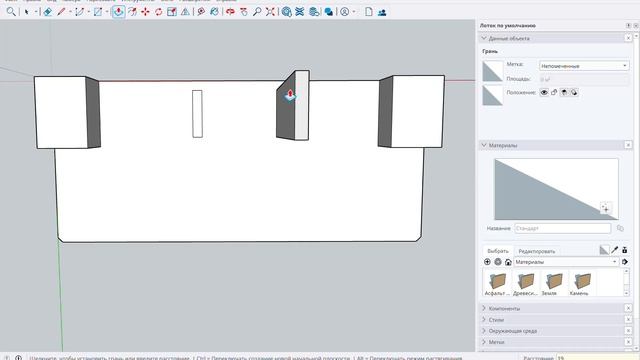Close the Компоненты panel with its X

[628, 308]
